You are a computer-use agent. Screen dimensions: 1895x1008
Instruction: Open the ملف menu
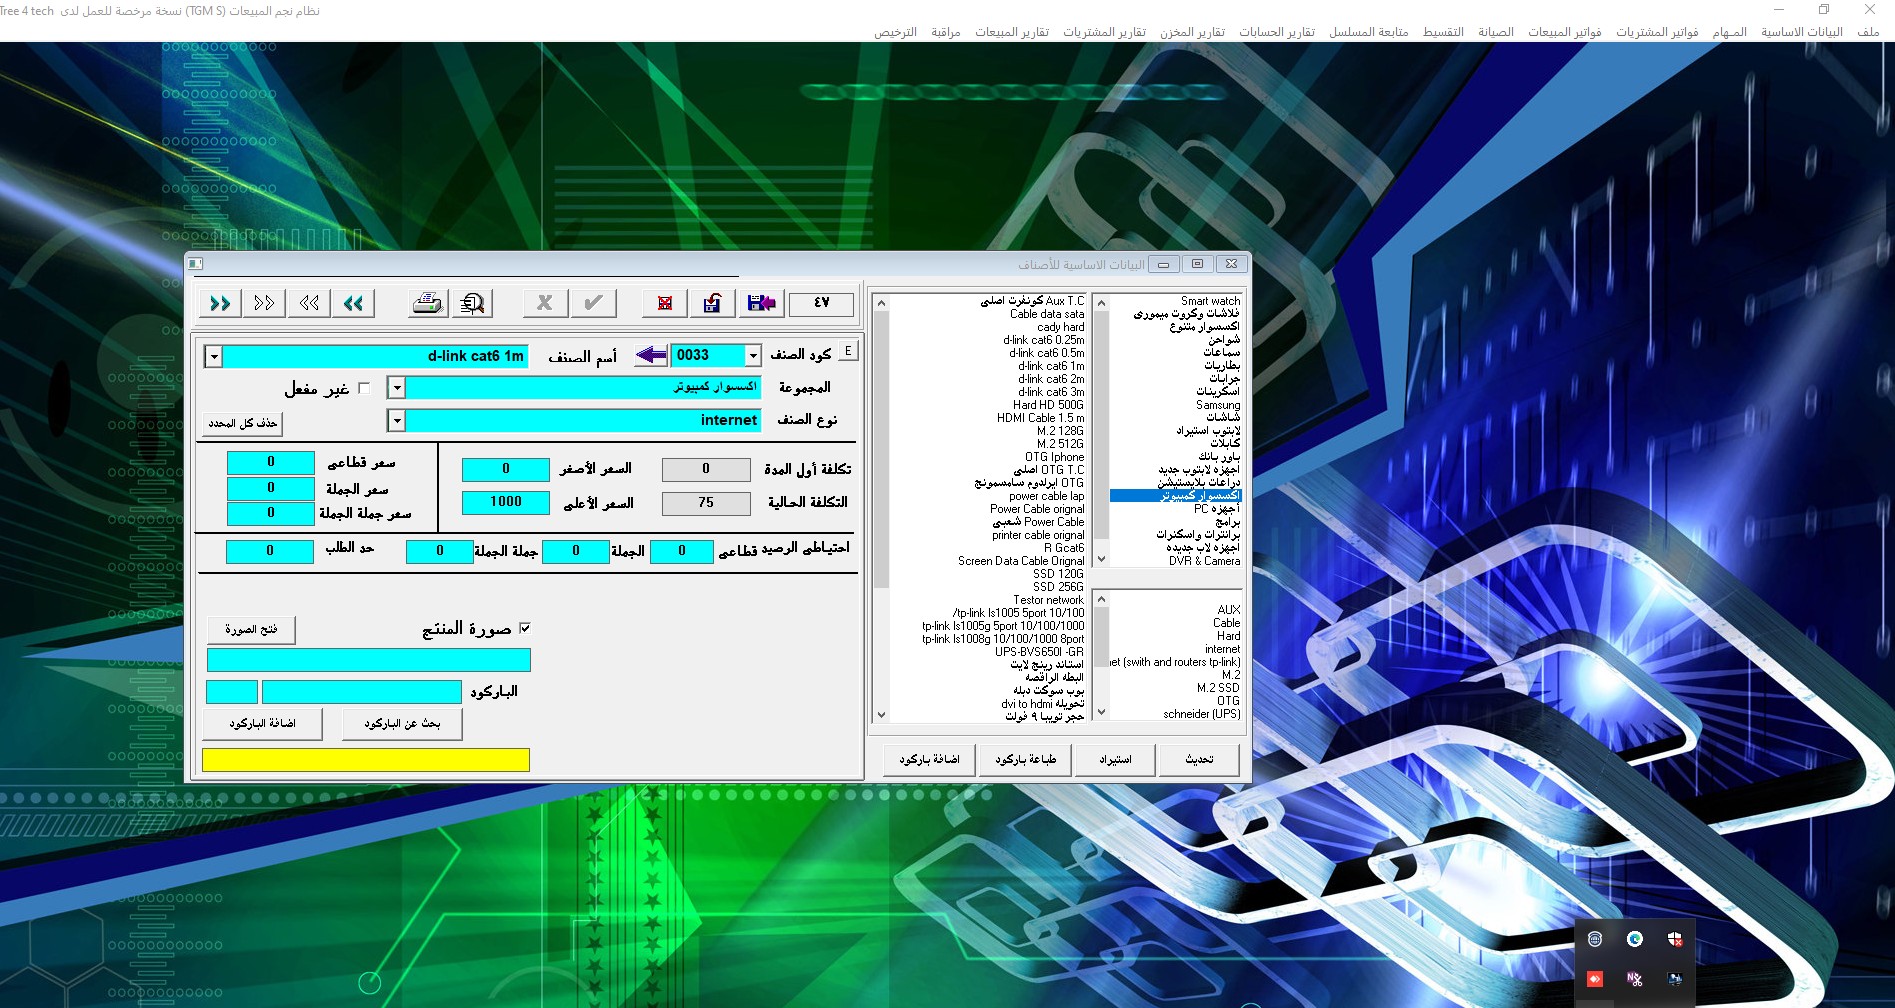[1868, 32]
